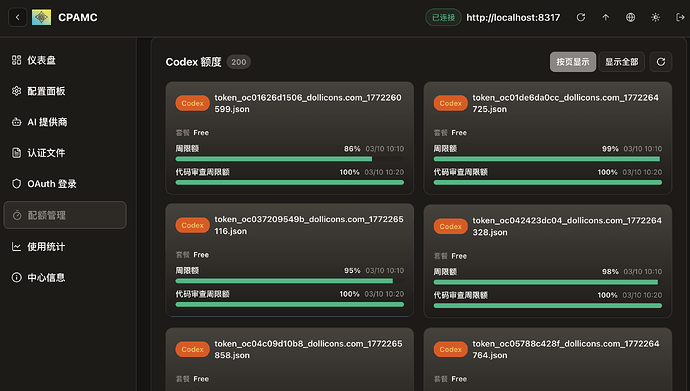The width and height of the screenshot is (690, 391).
Task: Click the Codex 额度 heading
Action: click(x=193, y=62)
